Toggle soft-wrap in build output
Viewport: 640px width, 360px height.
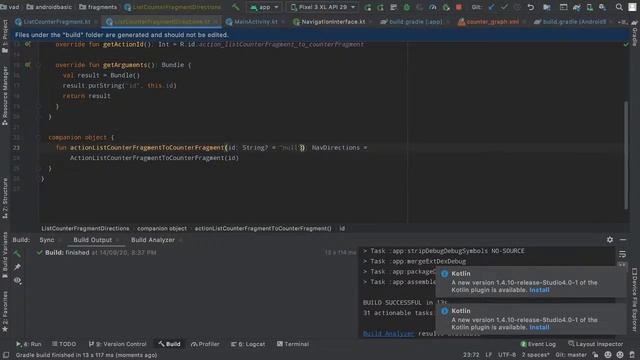point(622,254)
